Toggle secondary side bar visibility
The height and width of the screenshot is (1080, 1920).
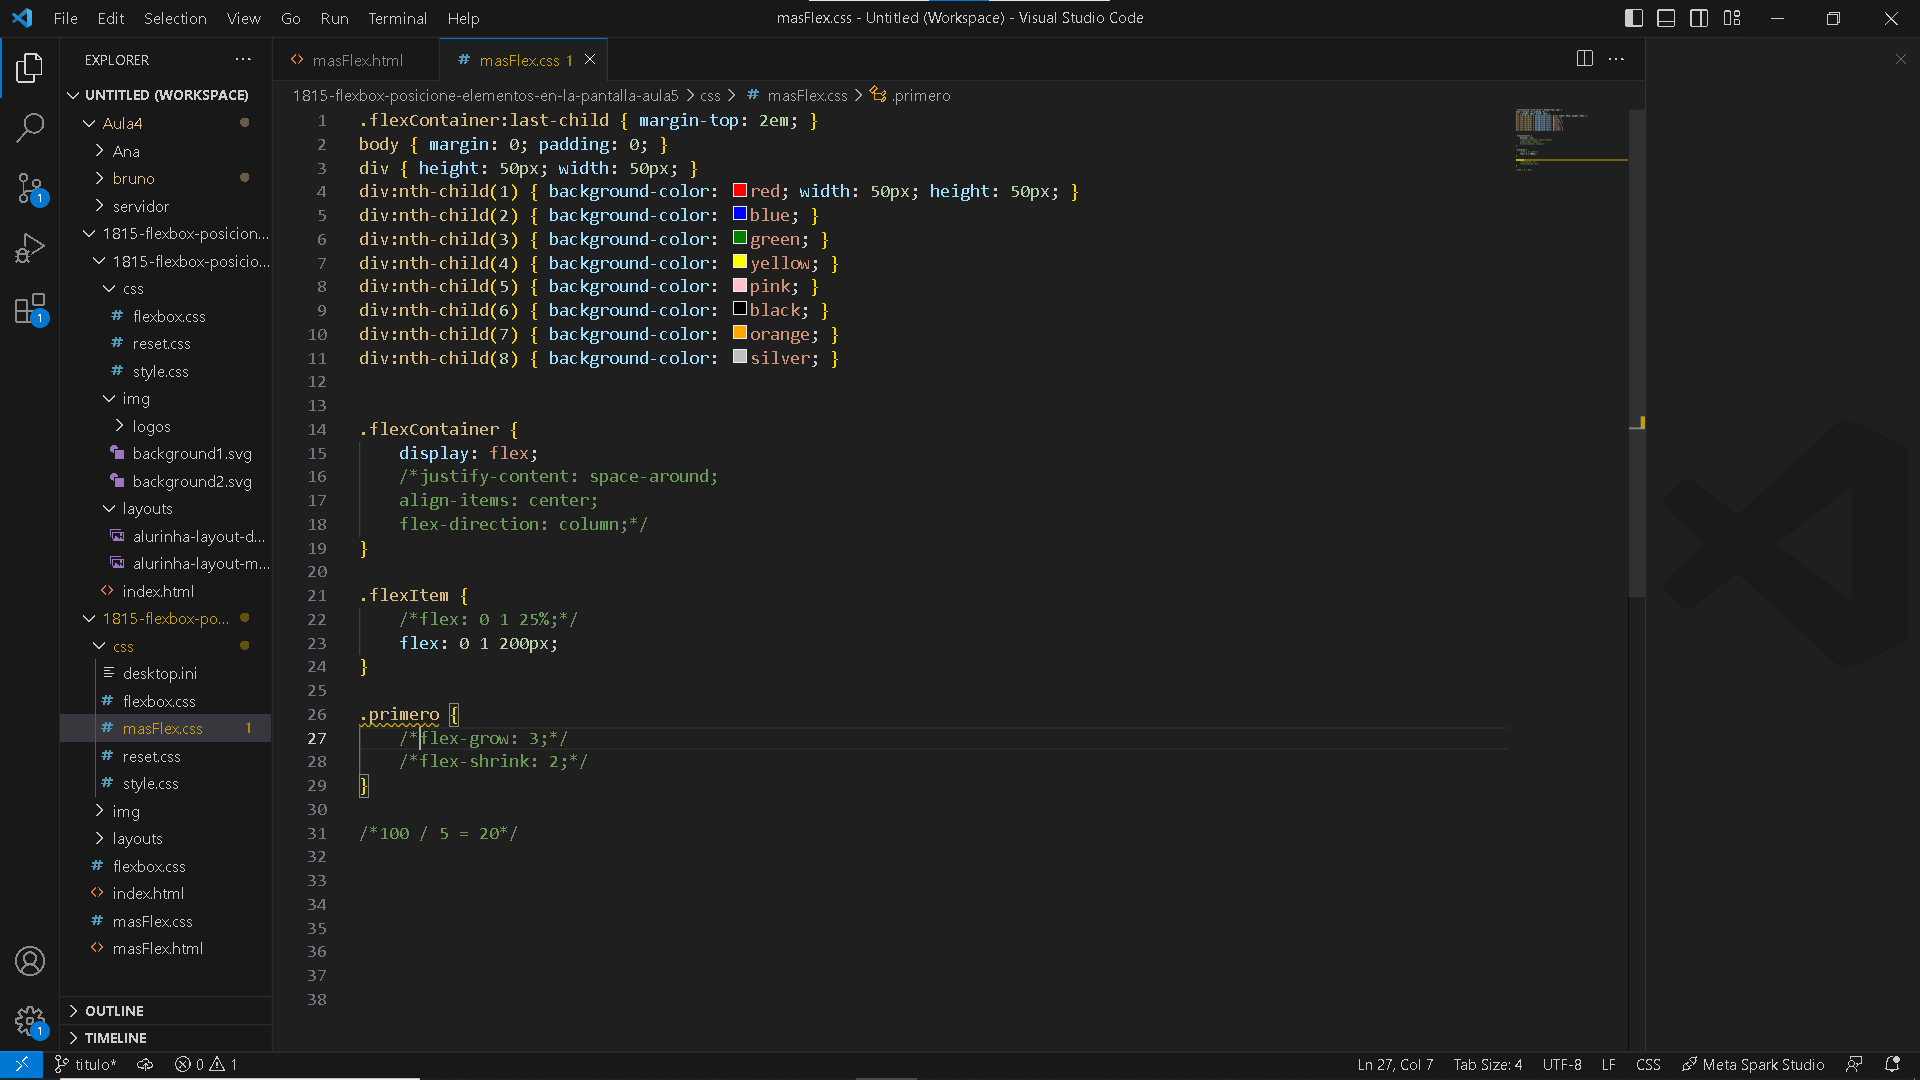click(1699, 18)
